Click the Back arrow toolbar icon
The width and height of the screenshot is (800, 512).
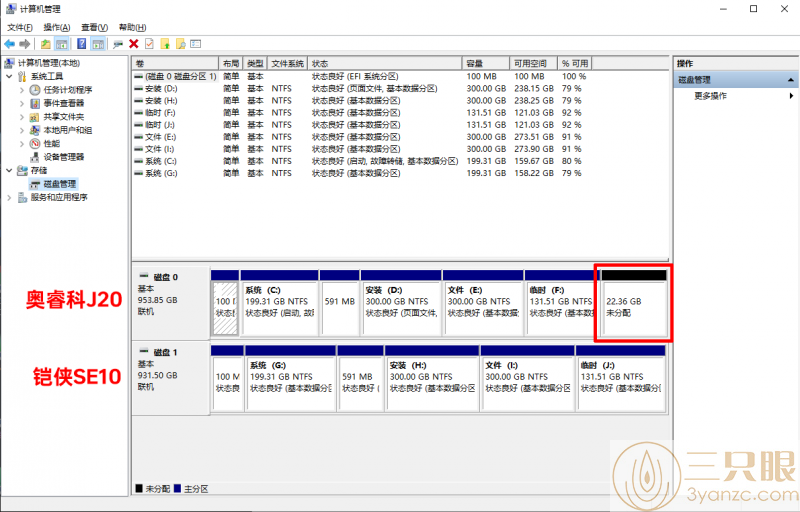[9, 44]
